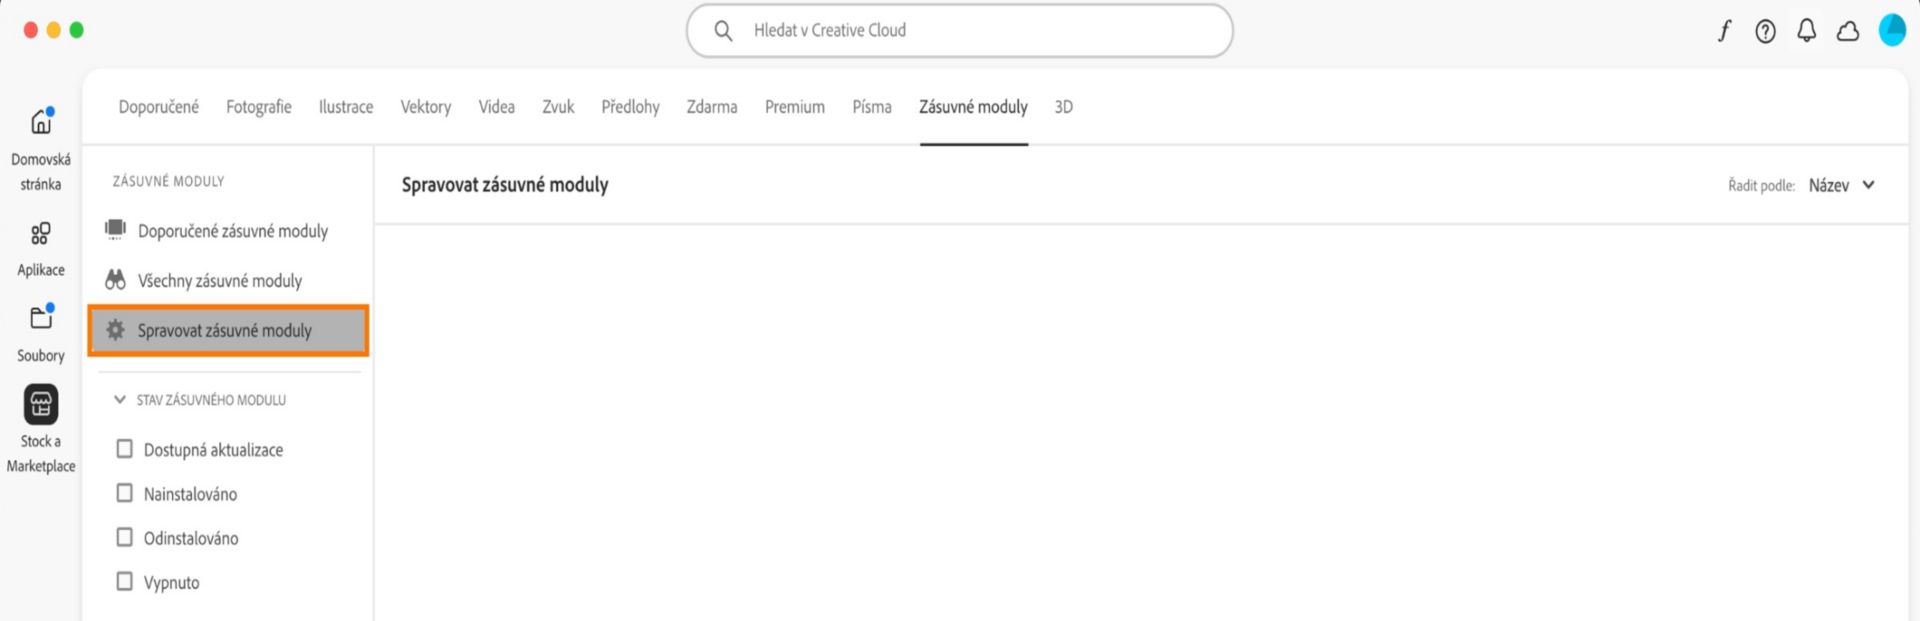1920x621 pixels.
Task: Open help using the question mark icon
Action: 1765,31
